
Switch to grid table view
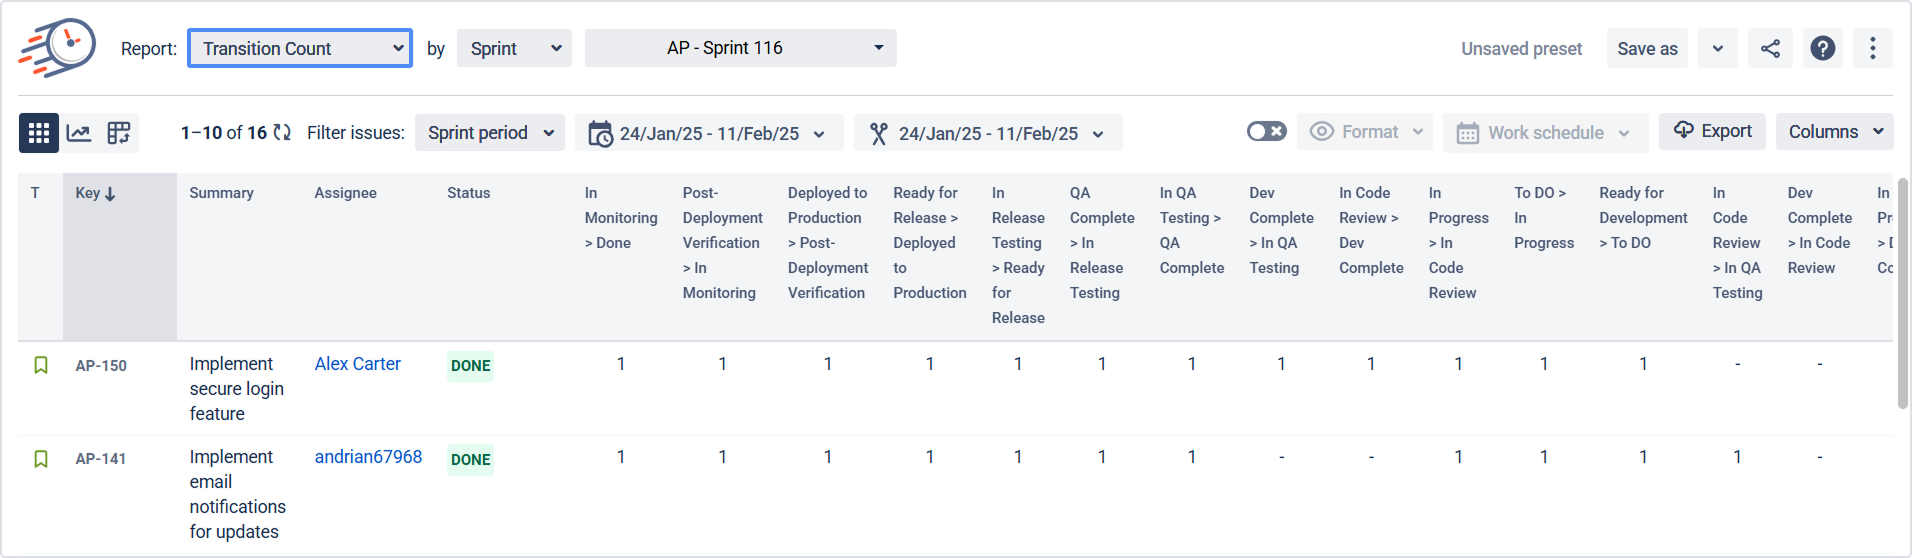(x=39, y=133)
